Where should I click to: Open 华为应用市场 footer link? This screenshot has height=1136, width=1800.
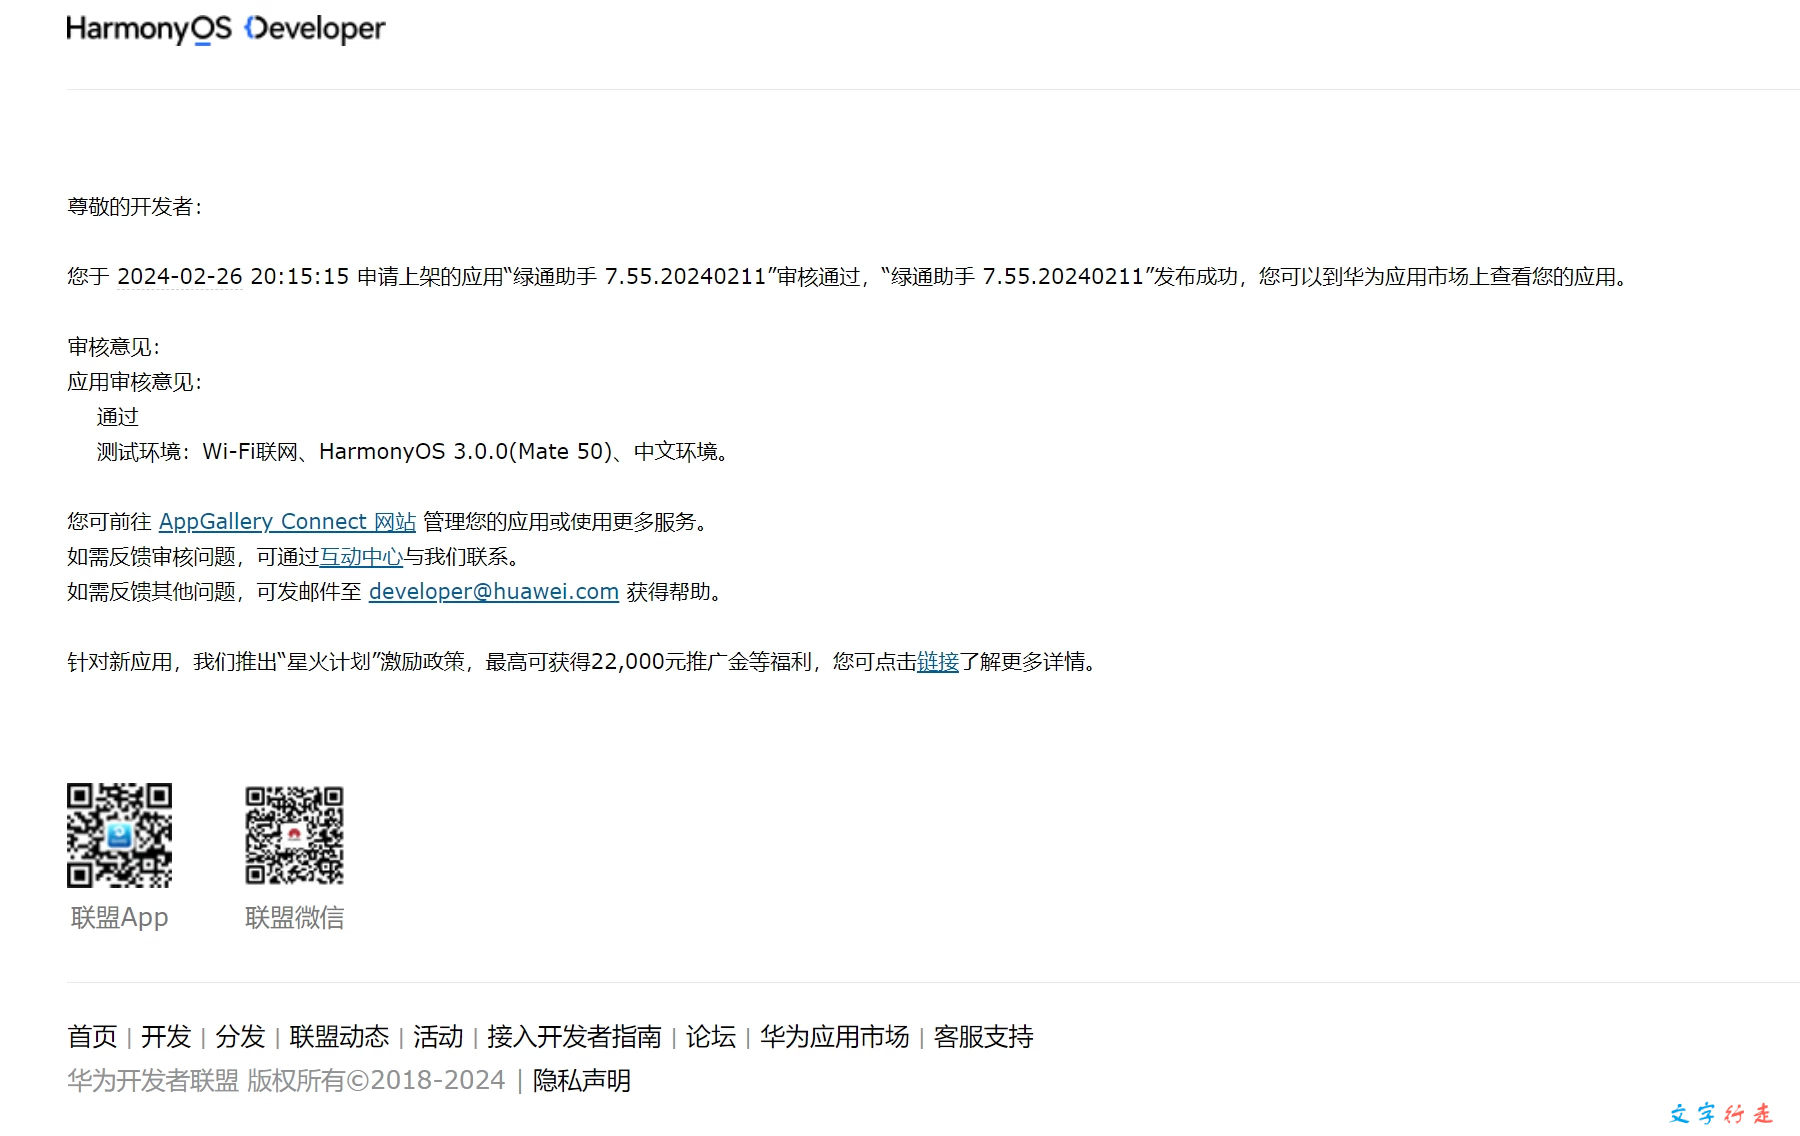[x=835, y=1036]
